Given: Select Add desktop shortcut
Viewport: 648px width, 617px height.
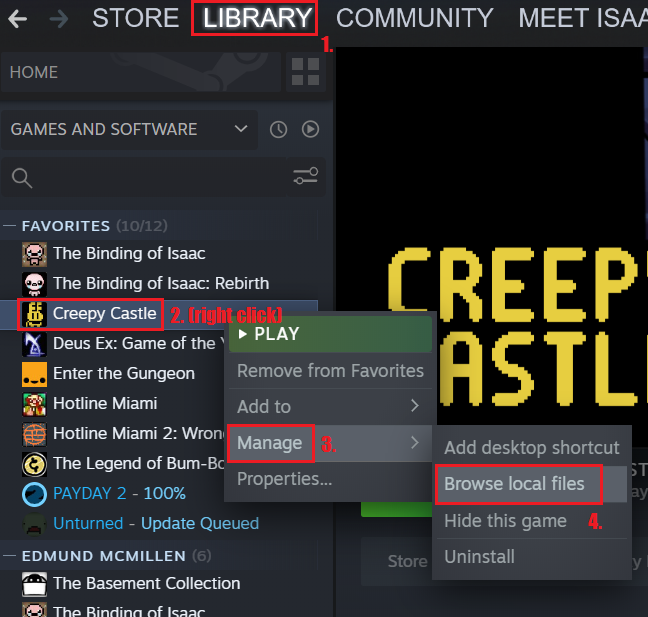Looking at the screenshot, I should point(531,448).
